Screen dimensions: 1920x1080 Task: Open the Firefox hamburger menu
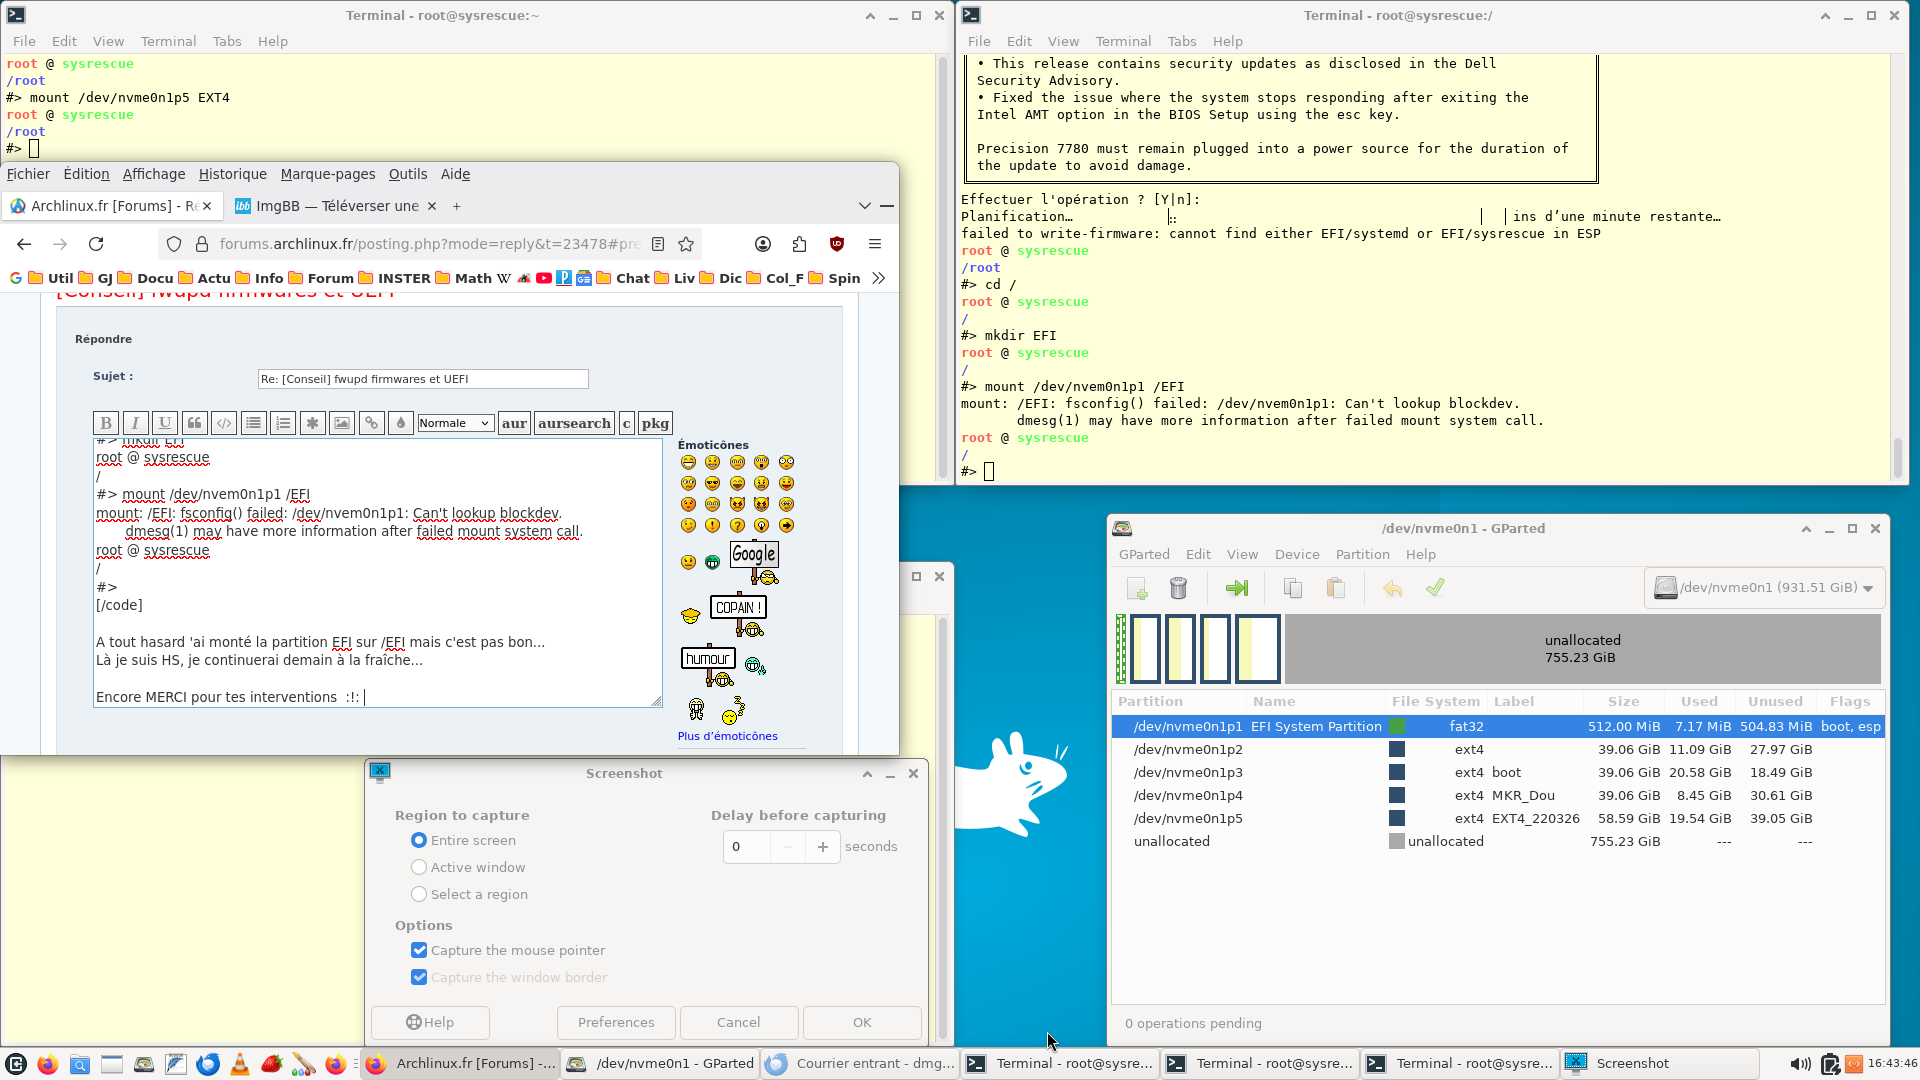[875, 244]
